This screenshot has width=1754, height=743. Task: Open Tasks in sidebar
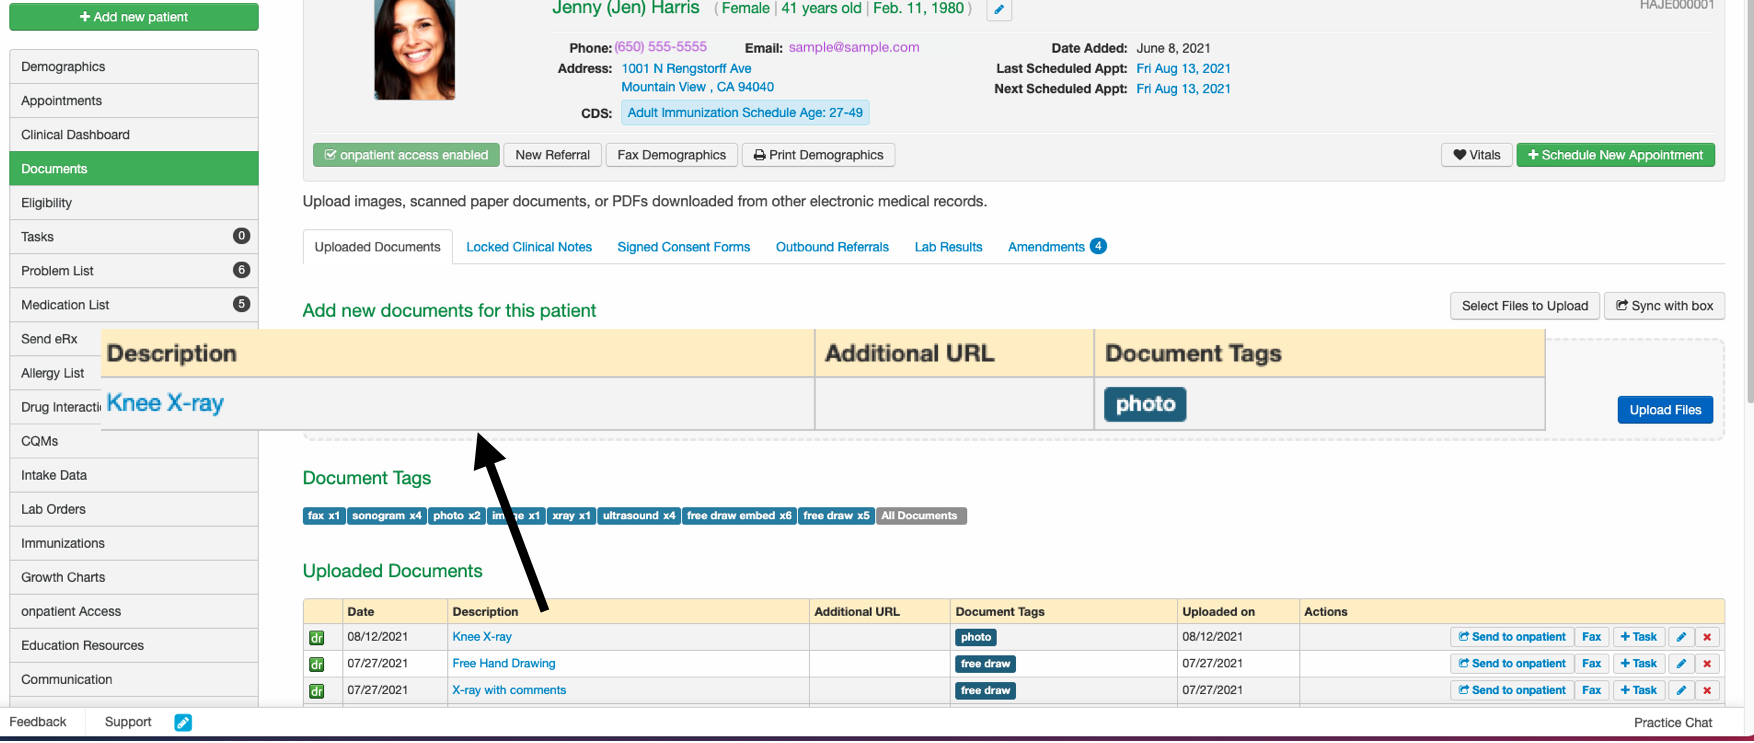pyautogui.click(x=134, y=237)
